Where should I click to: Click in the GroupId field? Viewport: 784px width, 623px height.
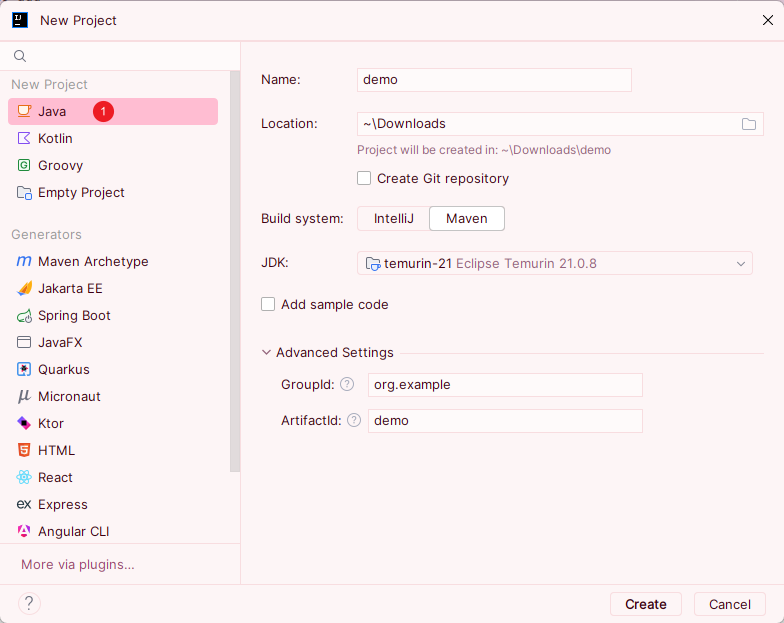(x=505, y=385)
